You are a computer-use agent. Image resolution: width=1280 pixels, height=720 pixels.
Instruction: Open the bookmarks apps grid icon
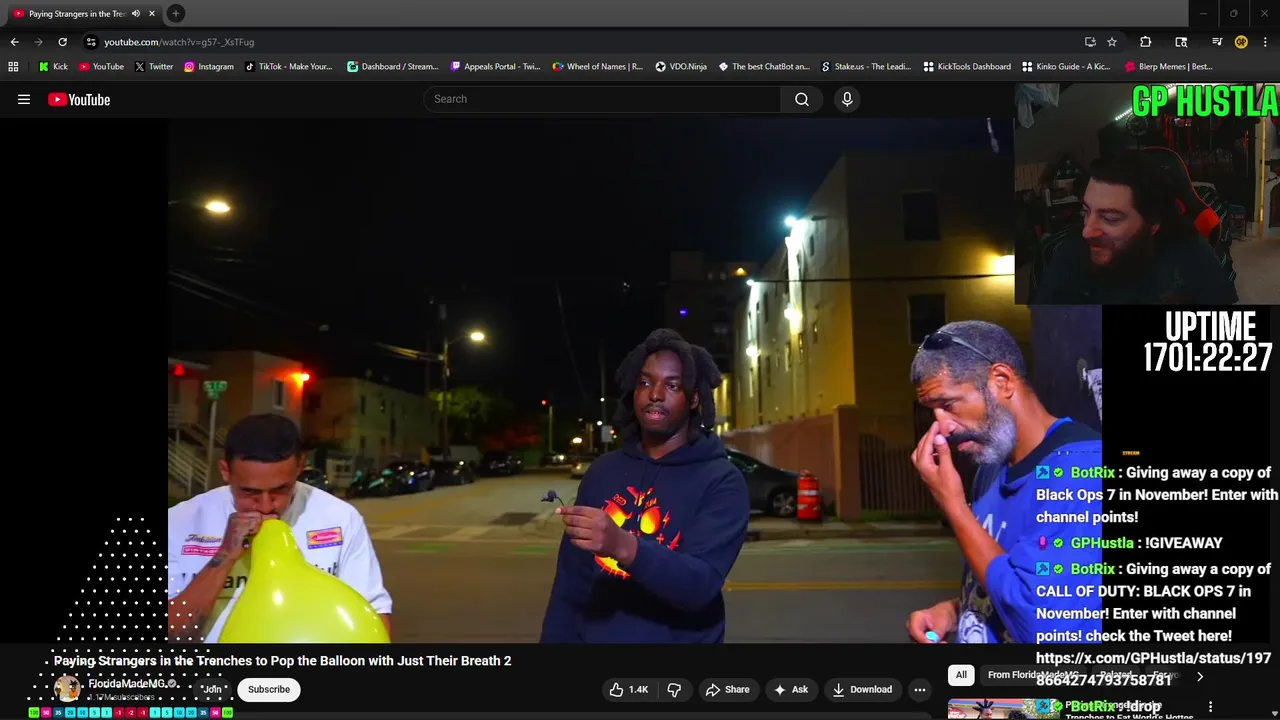[13, 67]
